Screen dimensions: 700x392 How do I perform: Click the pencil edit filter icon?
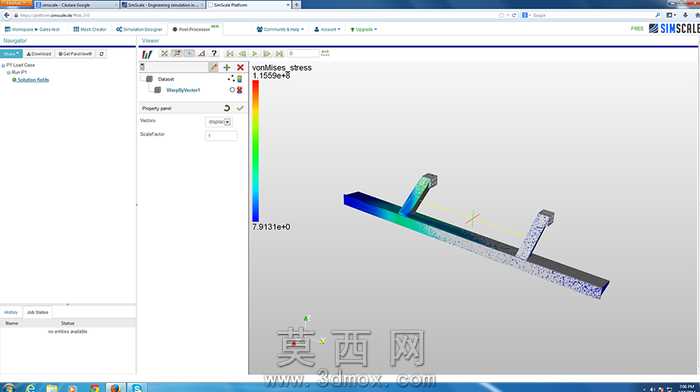click(213, 67)
